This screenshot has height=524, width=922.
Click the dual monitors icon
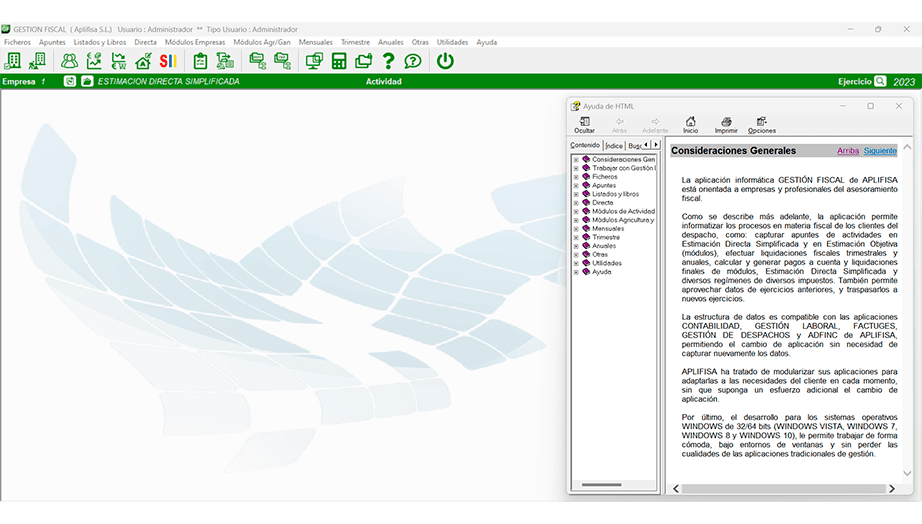[314, 61]
